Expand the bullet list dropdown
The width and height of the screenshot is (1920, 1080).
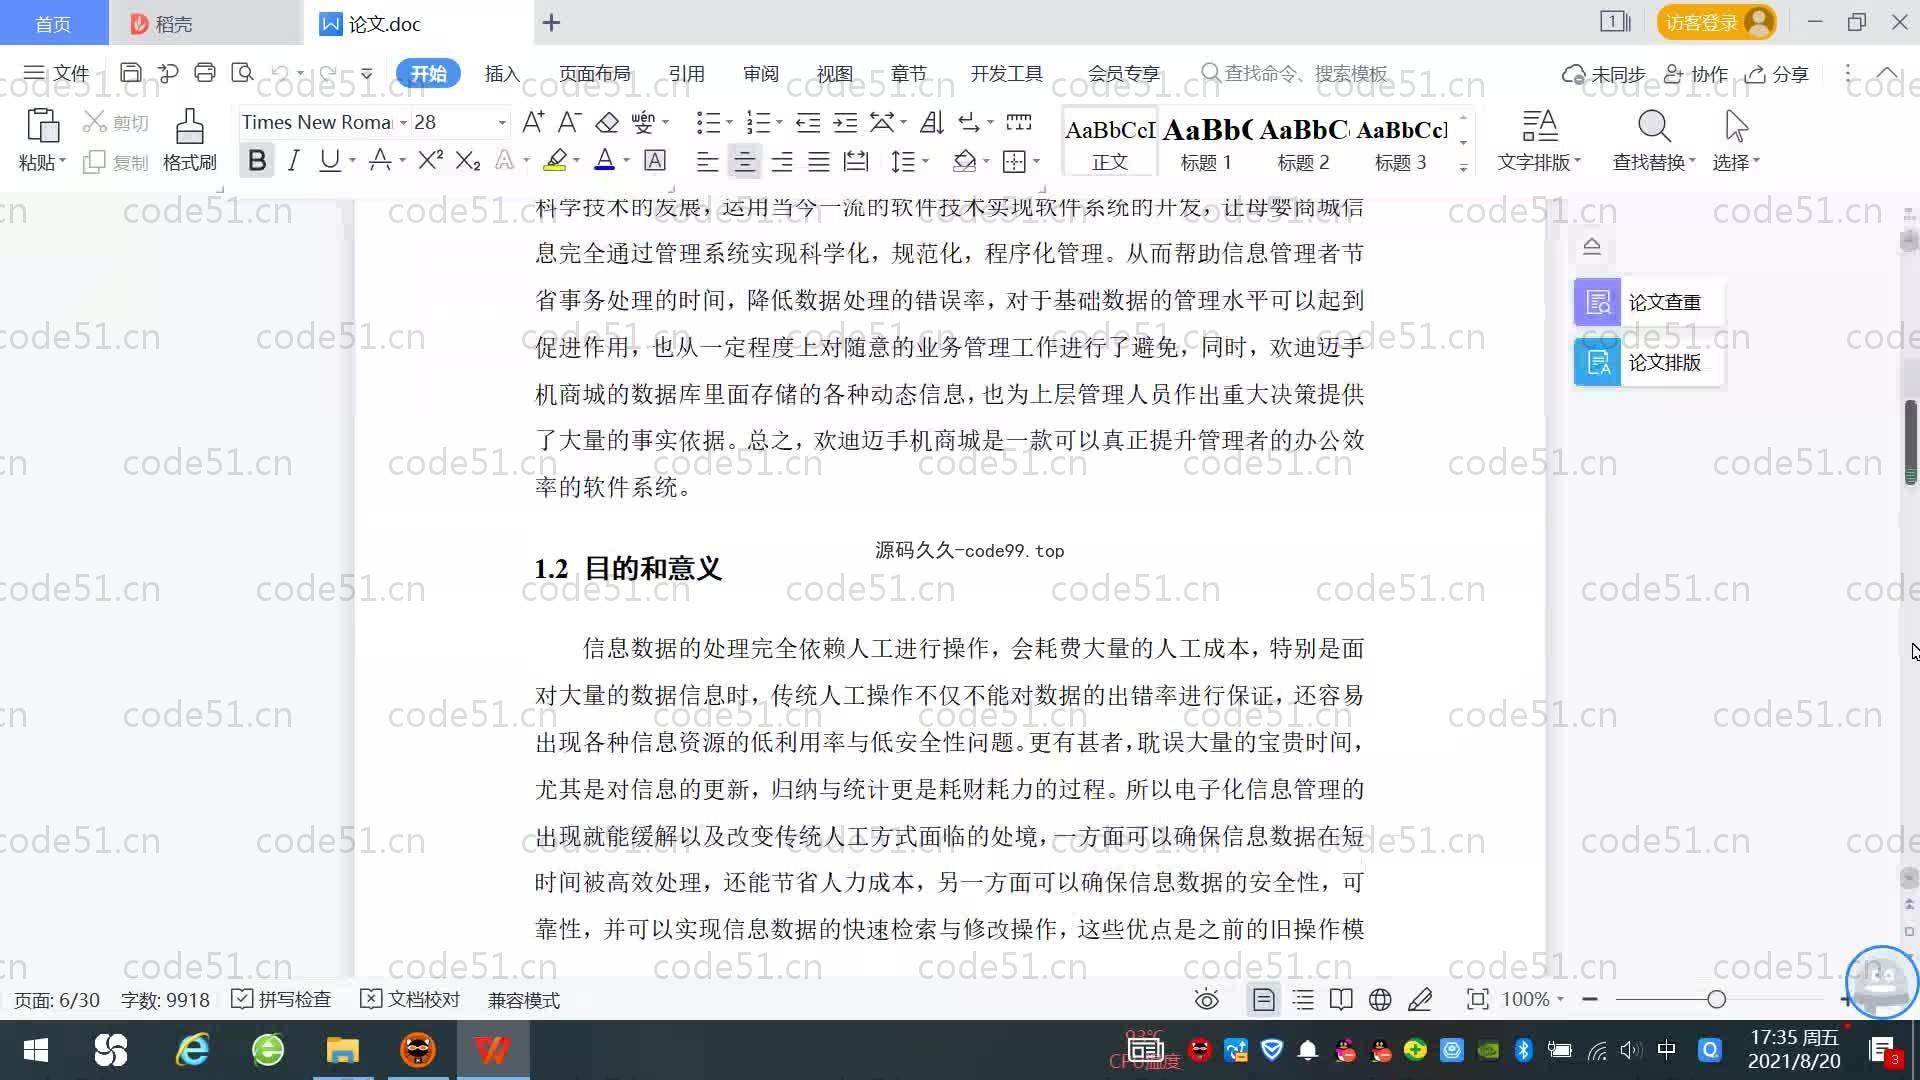(x=729, y=122)
